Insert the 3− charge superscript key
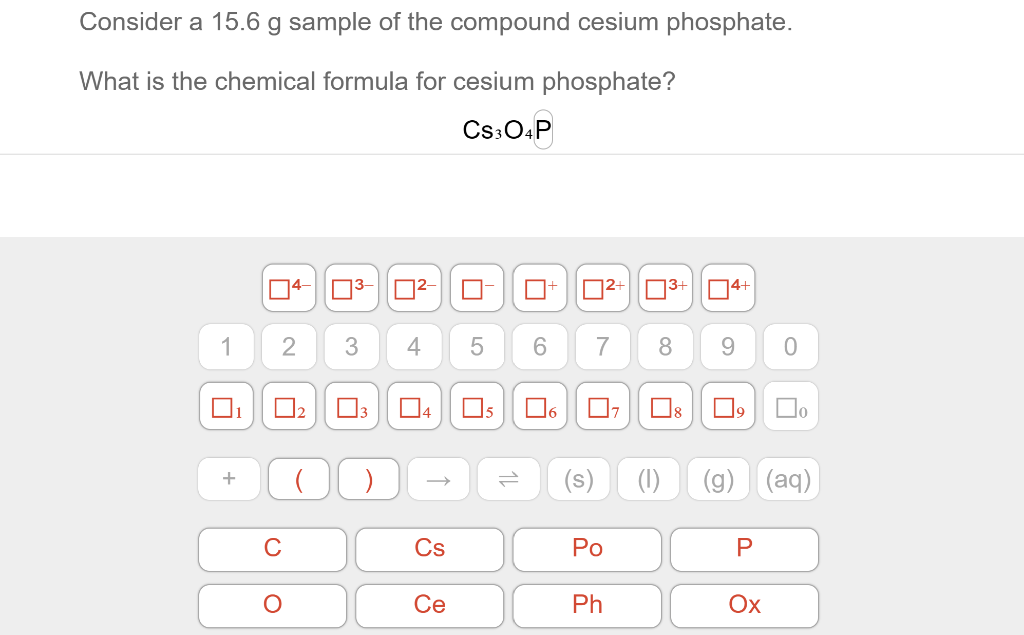 pyautogui.click(x=351, y=287)
